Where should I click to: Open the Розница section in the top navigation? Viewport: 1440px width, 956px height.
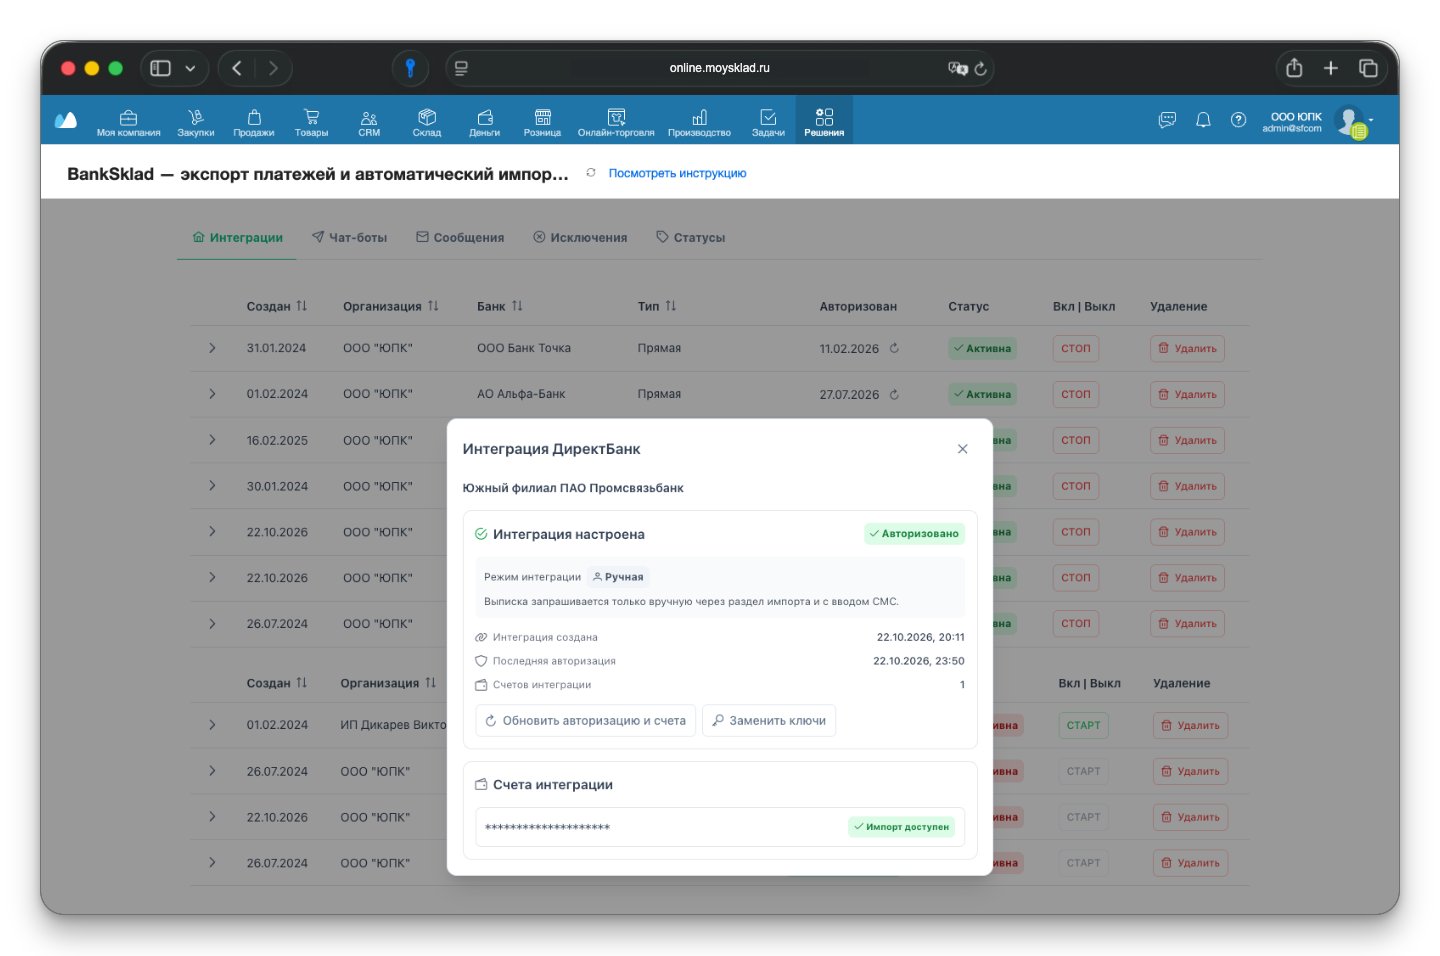click(542, 122)
